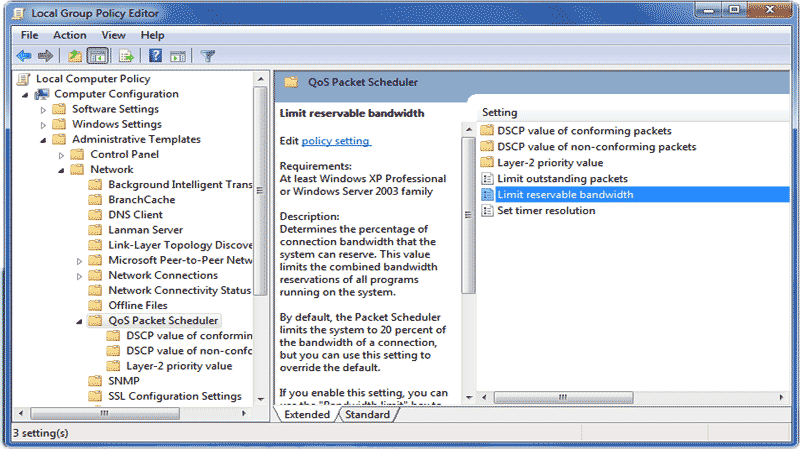800x450 pixels.
Task: Select Layer-2 priority value in tree
Action: click(x=179, y=366)
